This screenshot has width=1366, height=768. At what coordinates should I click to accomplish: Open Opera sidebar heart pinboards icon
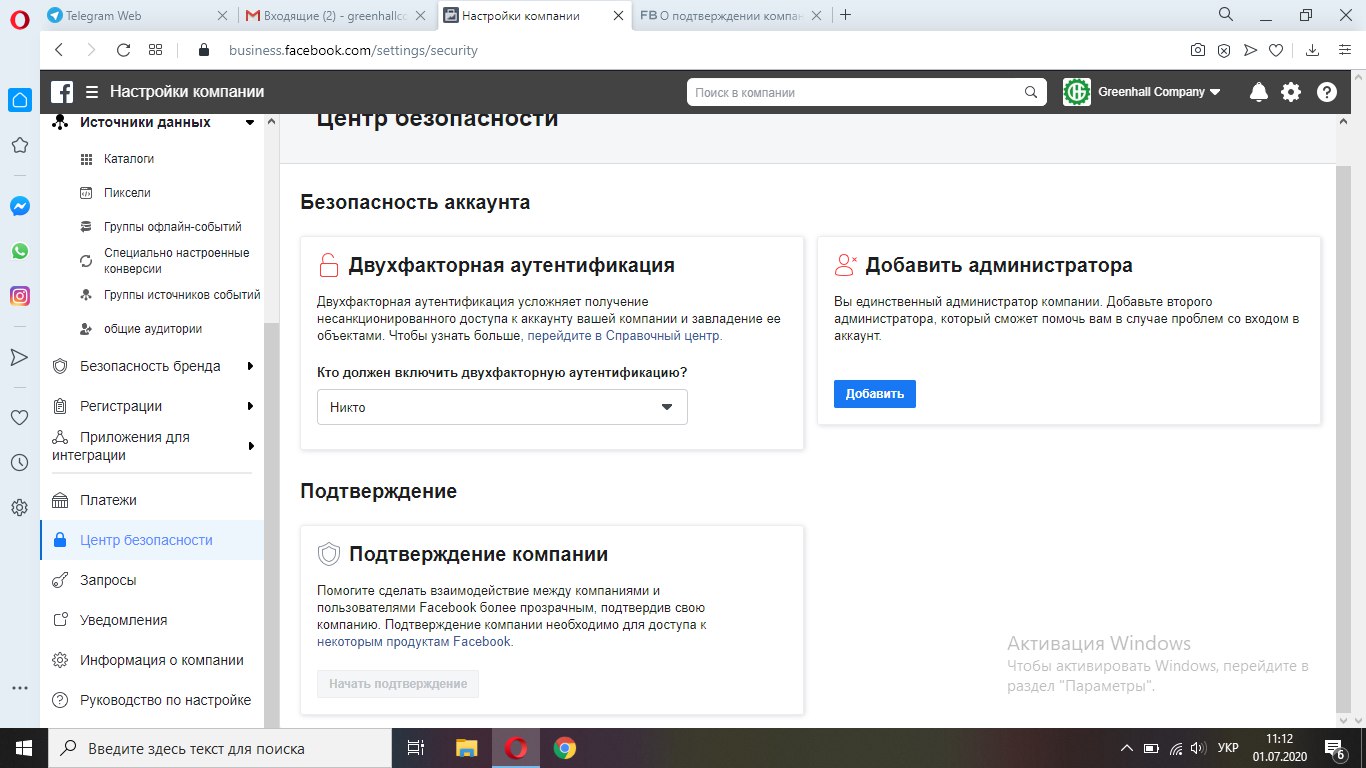pos(19,418)
